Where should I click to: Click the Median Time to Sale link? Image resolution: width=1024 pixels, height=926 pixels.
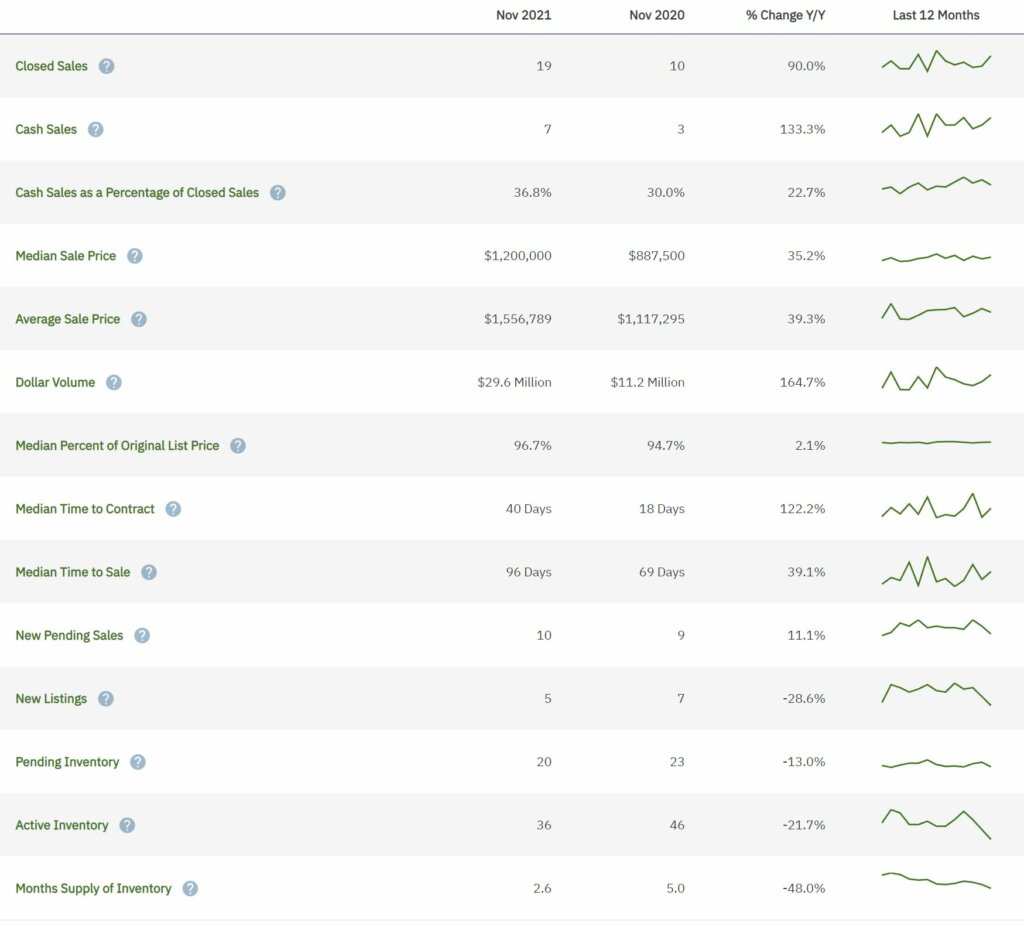pyautogui.click(x=72, y=572)
